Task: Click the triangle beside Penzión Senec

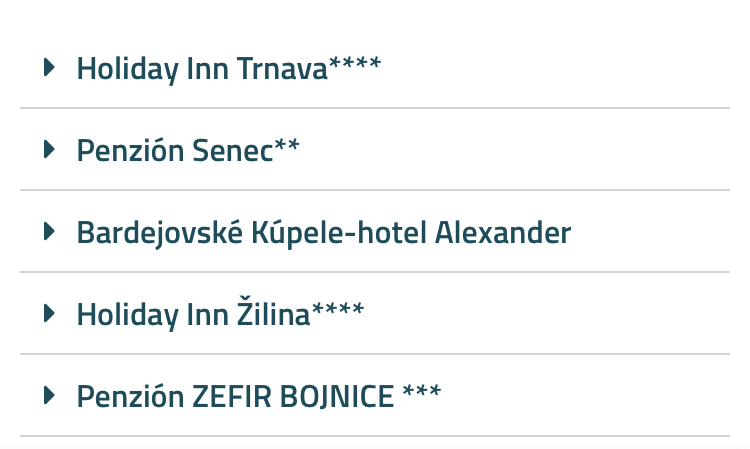Action: (x=48, y=150)
